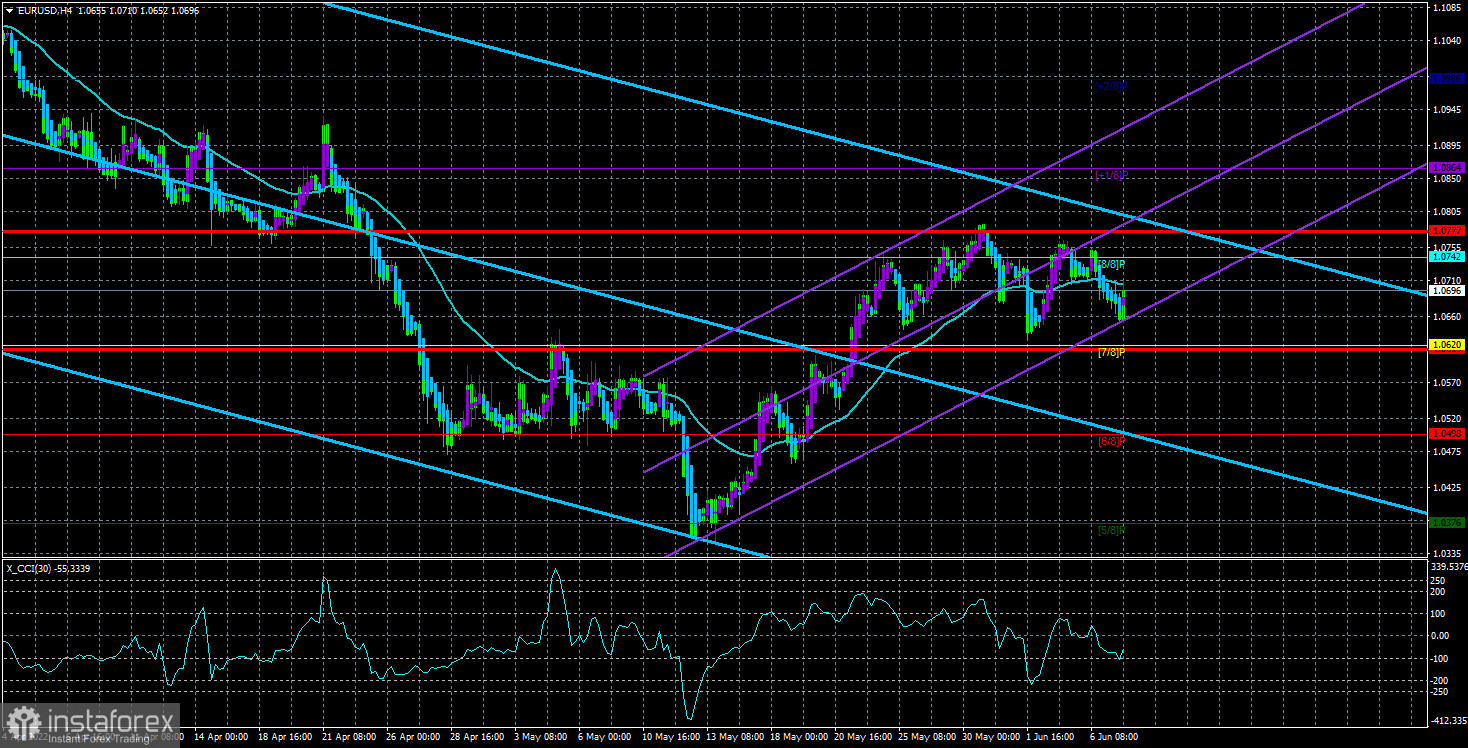Click the 13 May 08:00 time axis label
This screenshot has height=748, width=1468.
(733, 736)
